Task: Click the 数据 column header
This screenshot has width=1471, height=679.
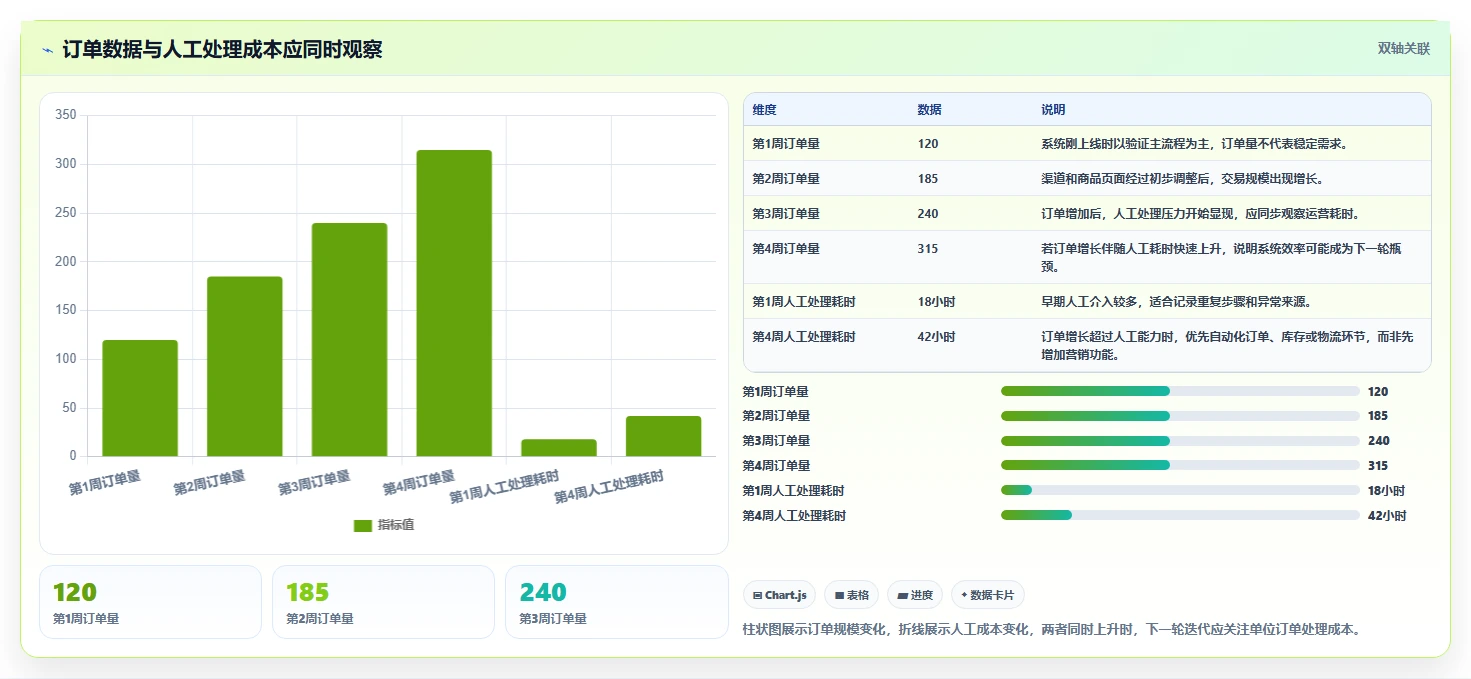Action: click(929, 110)
